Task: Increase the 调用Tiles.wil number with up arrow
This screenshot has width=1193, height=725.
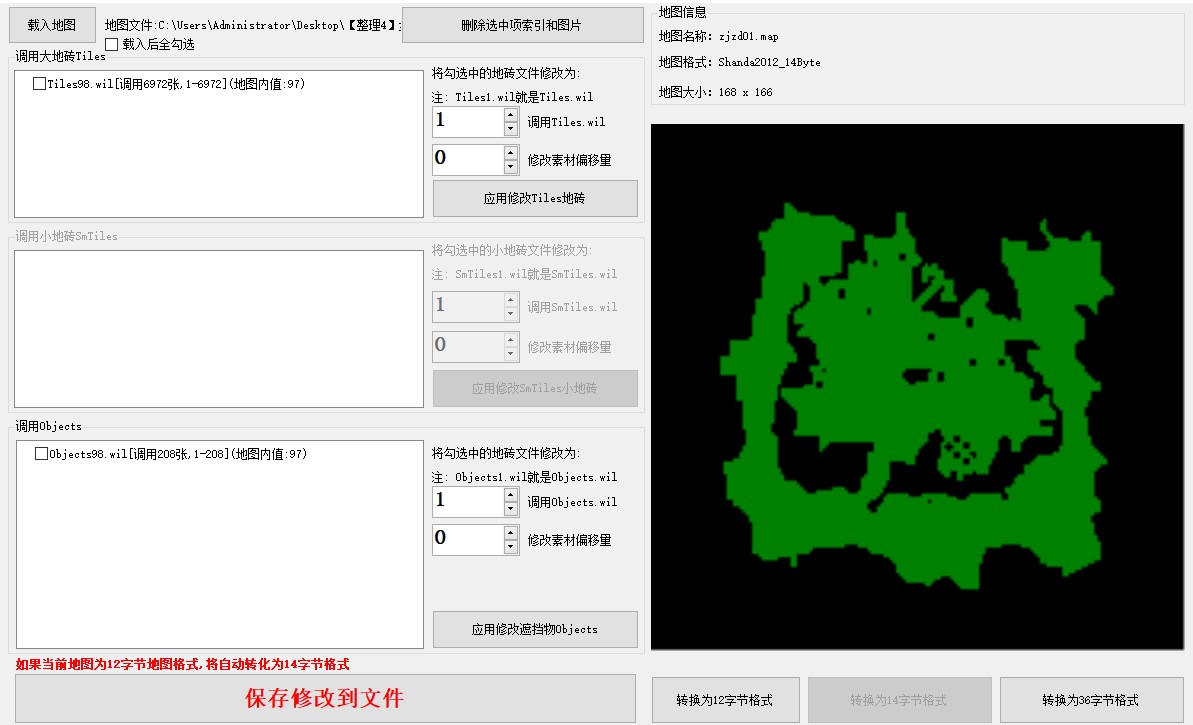Action: click(511, 115)
